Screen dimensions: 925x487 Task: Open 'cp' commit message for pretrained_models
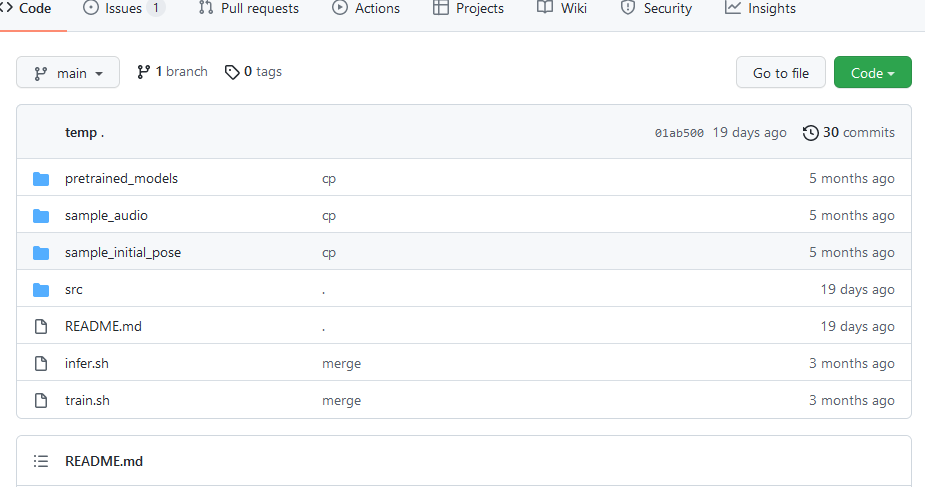pyautogui.click(x=329, y=179)
